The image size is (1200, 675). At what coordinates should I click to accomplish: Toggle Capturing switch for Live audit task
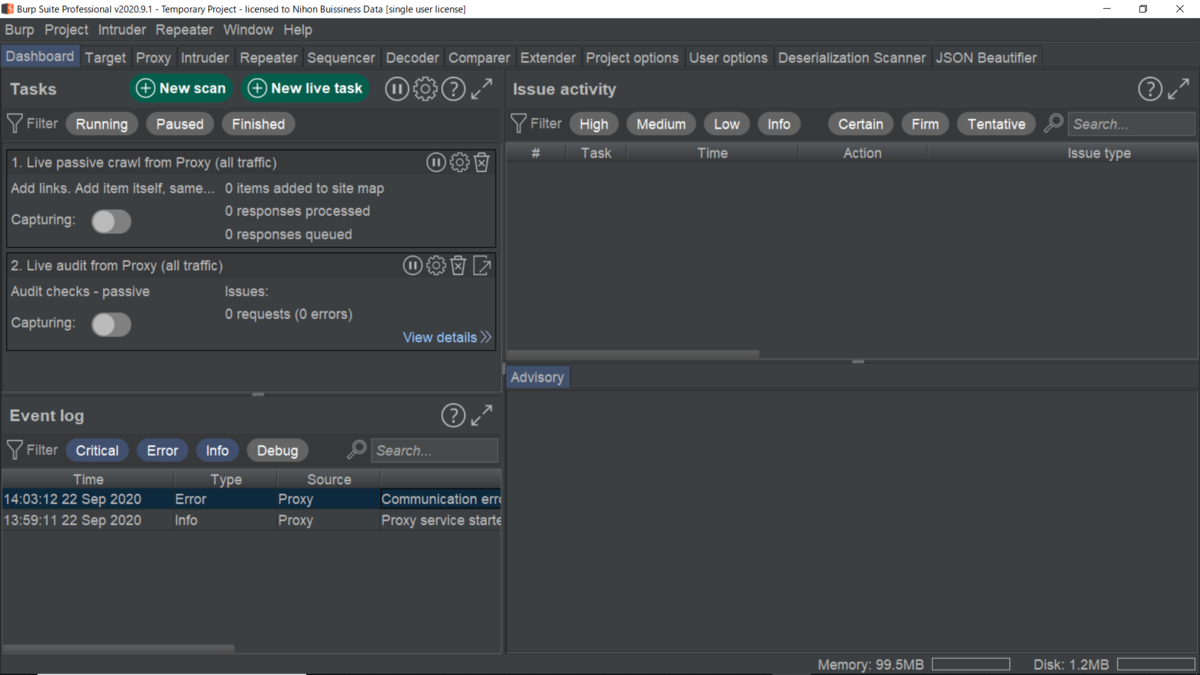click(x=111, y=324)
